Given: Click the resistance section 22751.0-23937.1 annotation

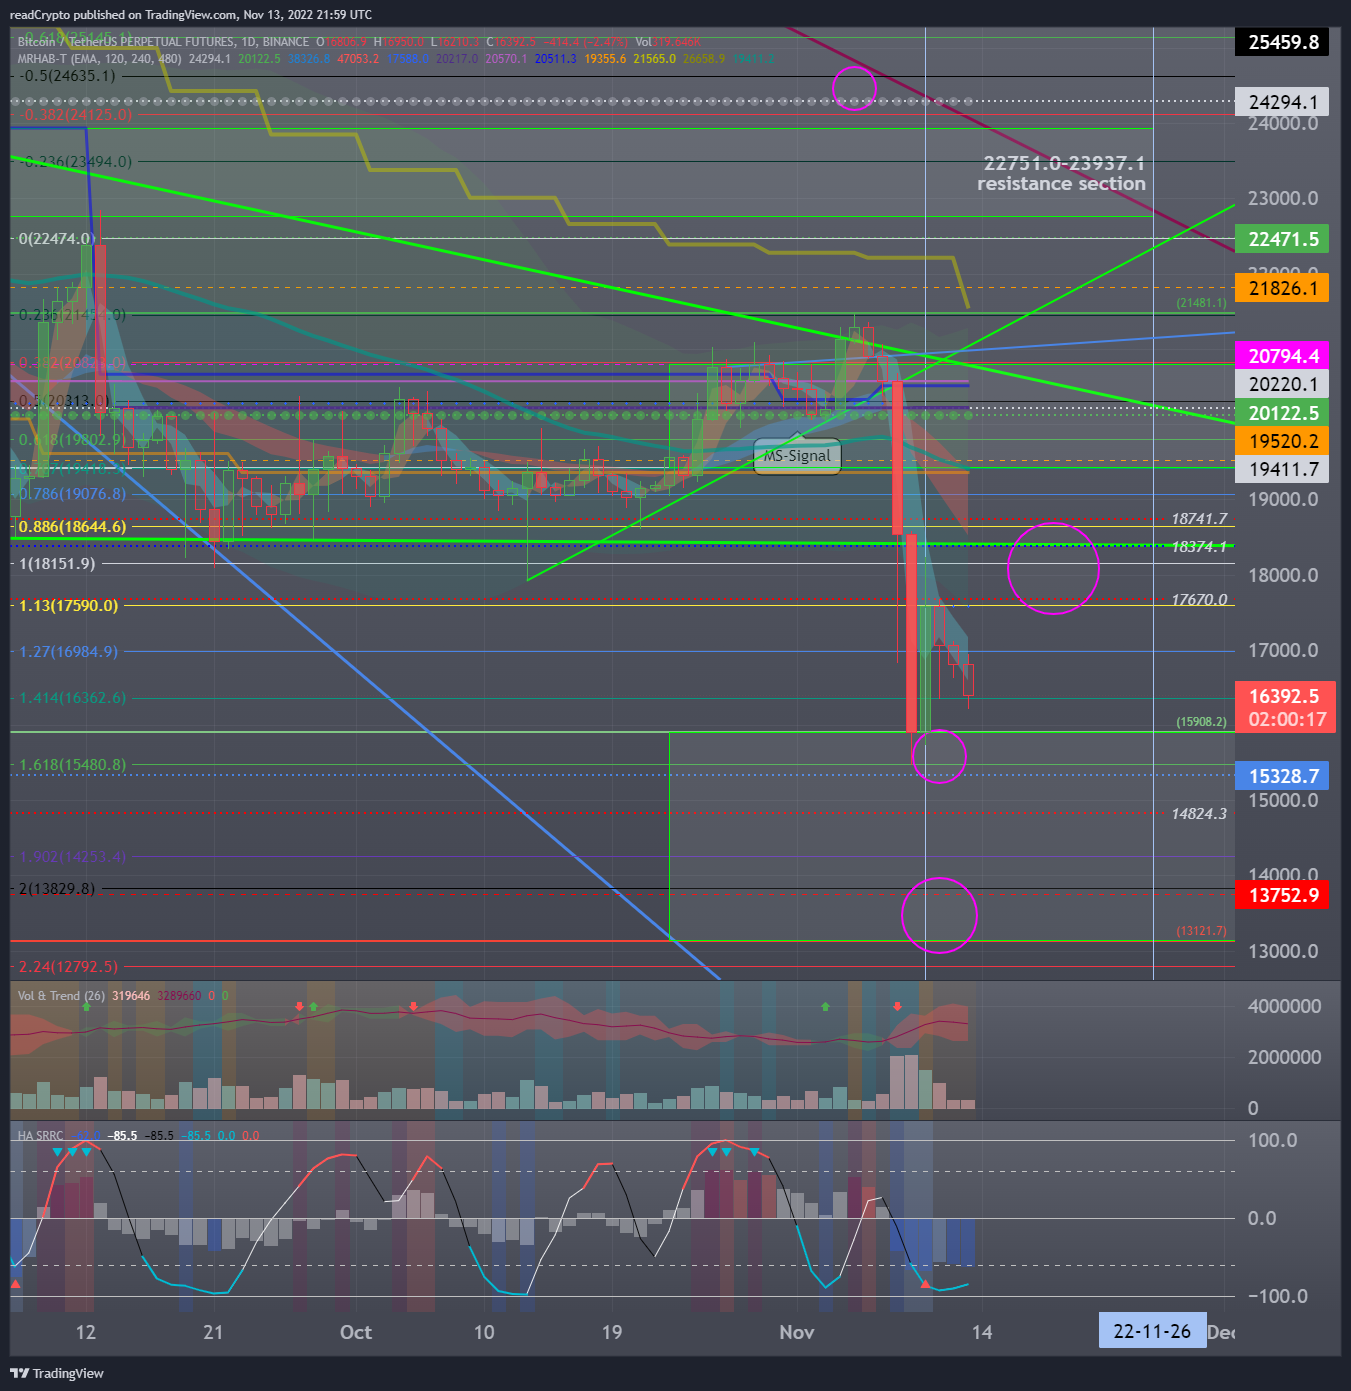Looking at the screenshot, I should click(1062, 173).
